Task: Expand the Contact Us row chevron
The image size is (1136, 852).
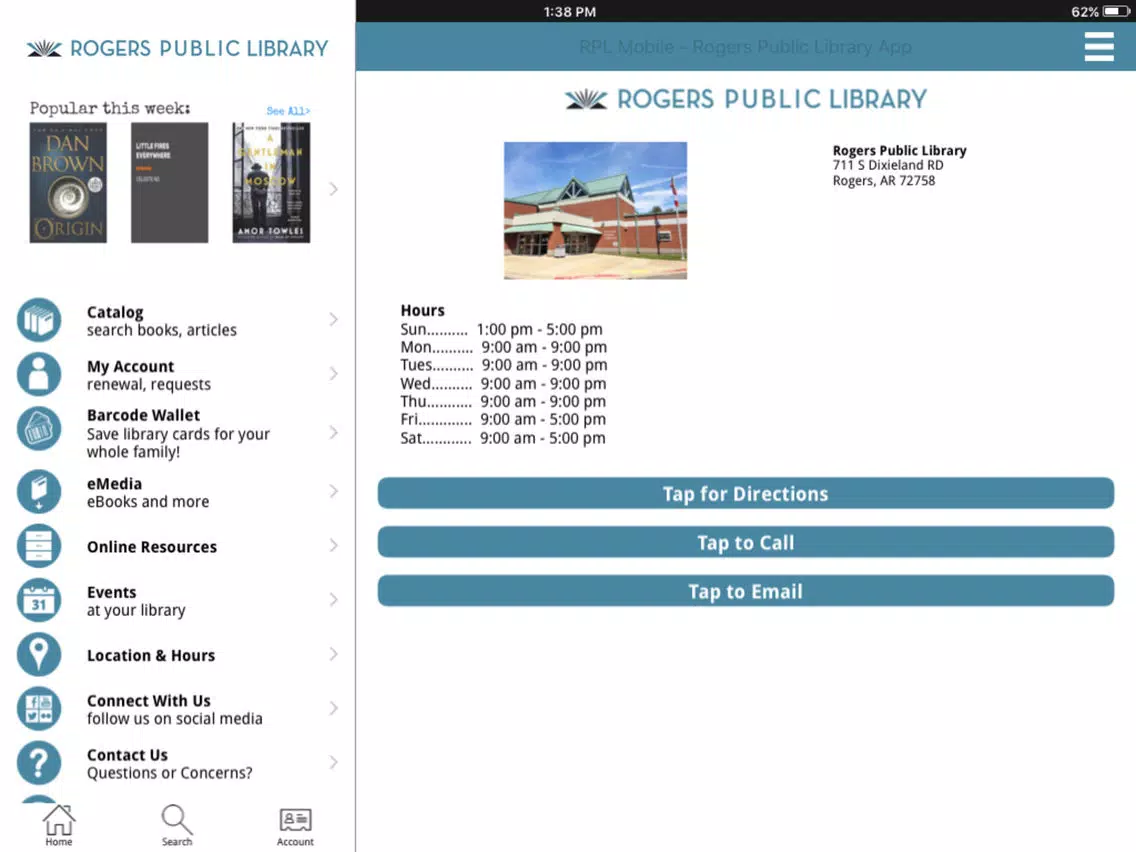Action: (x=333, y=762)
